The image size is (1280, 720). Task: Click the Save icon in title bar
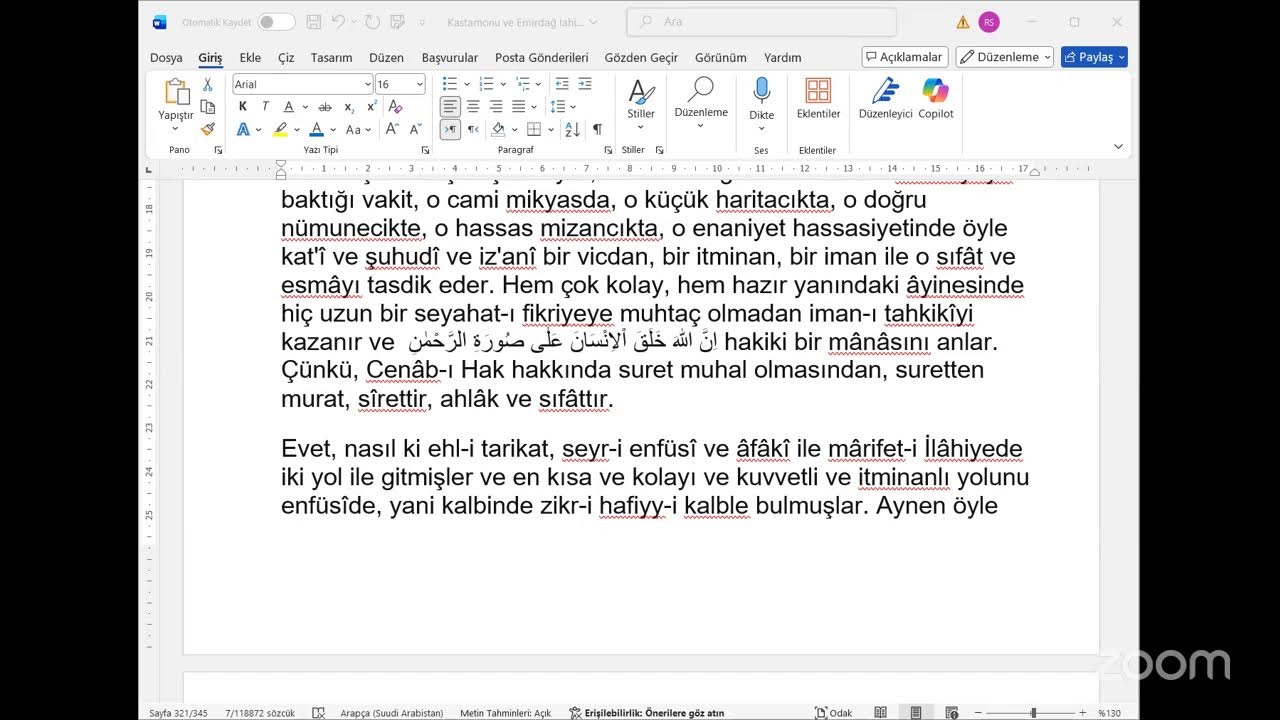tap(314, 22)
